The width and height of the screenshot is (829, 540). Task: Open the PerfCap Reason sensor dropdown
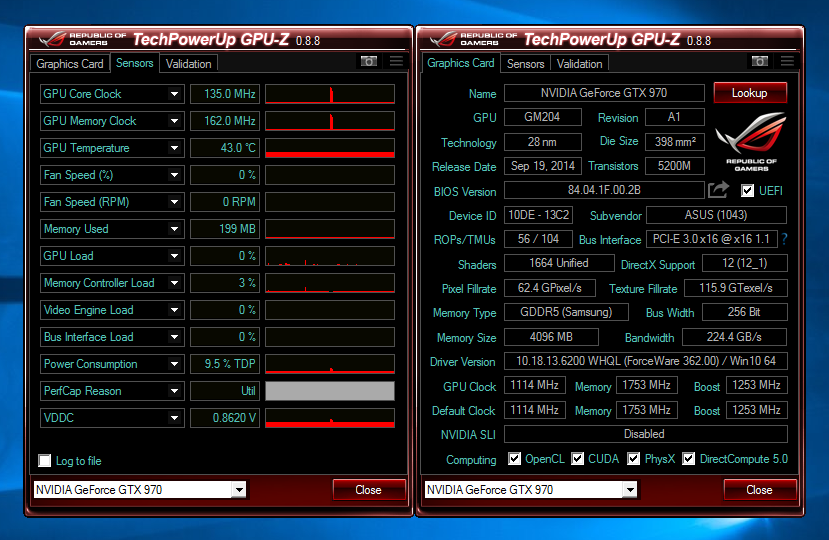click(x=174, y=391)
